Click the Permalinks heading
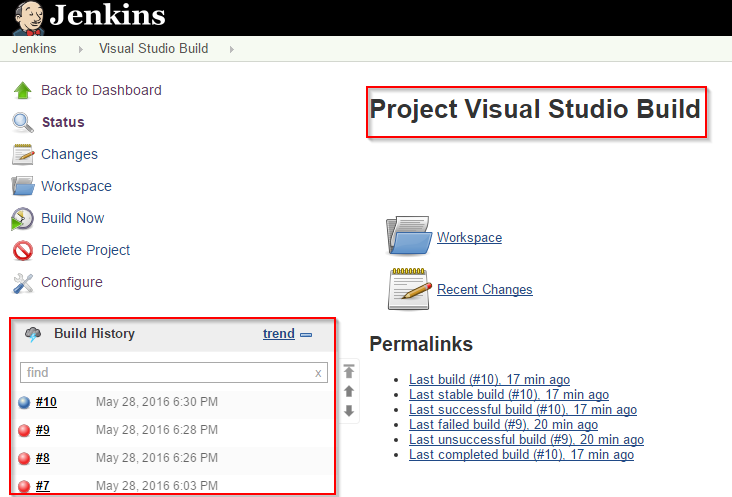Screen dimensions: 732x497 421,344
